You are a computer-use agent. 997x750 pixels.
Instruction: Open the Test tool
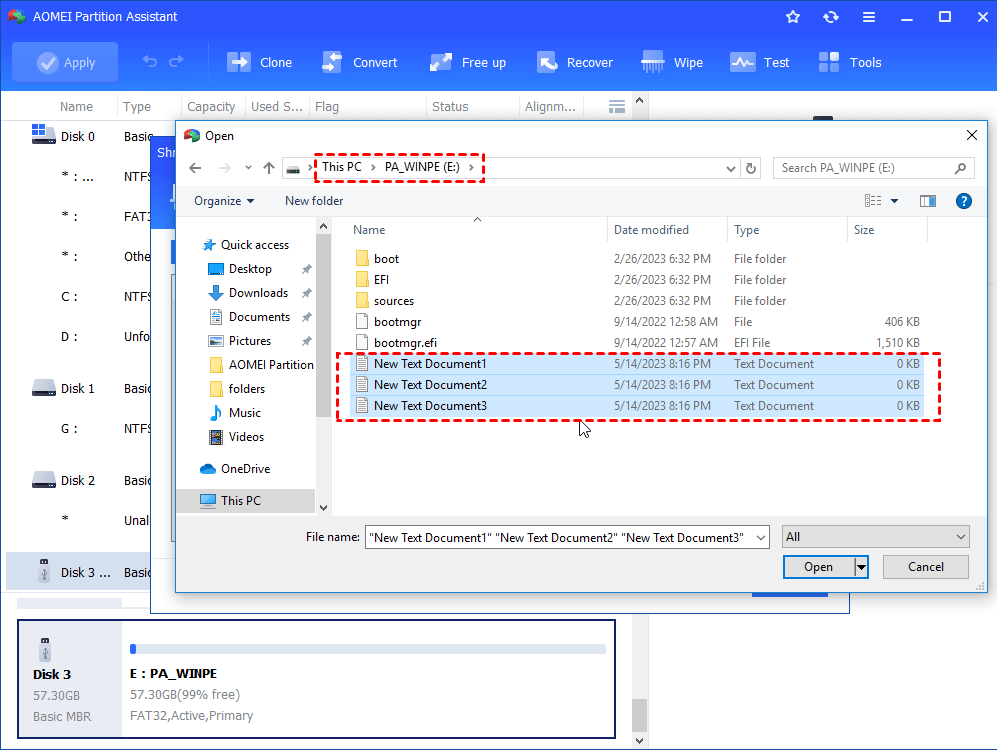(x=759, y=62)
